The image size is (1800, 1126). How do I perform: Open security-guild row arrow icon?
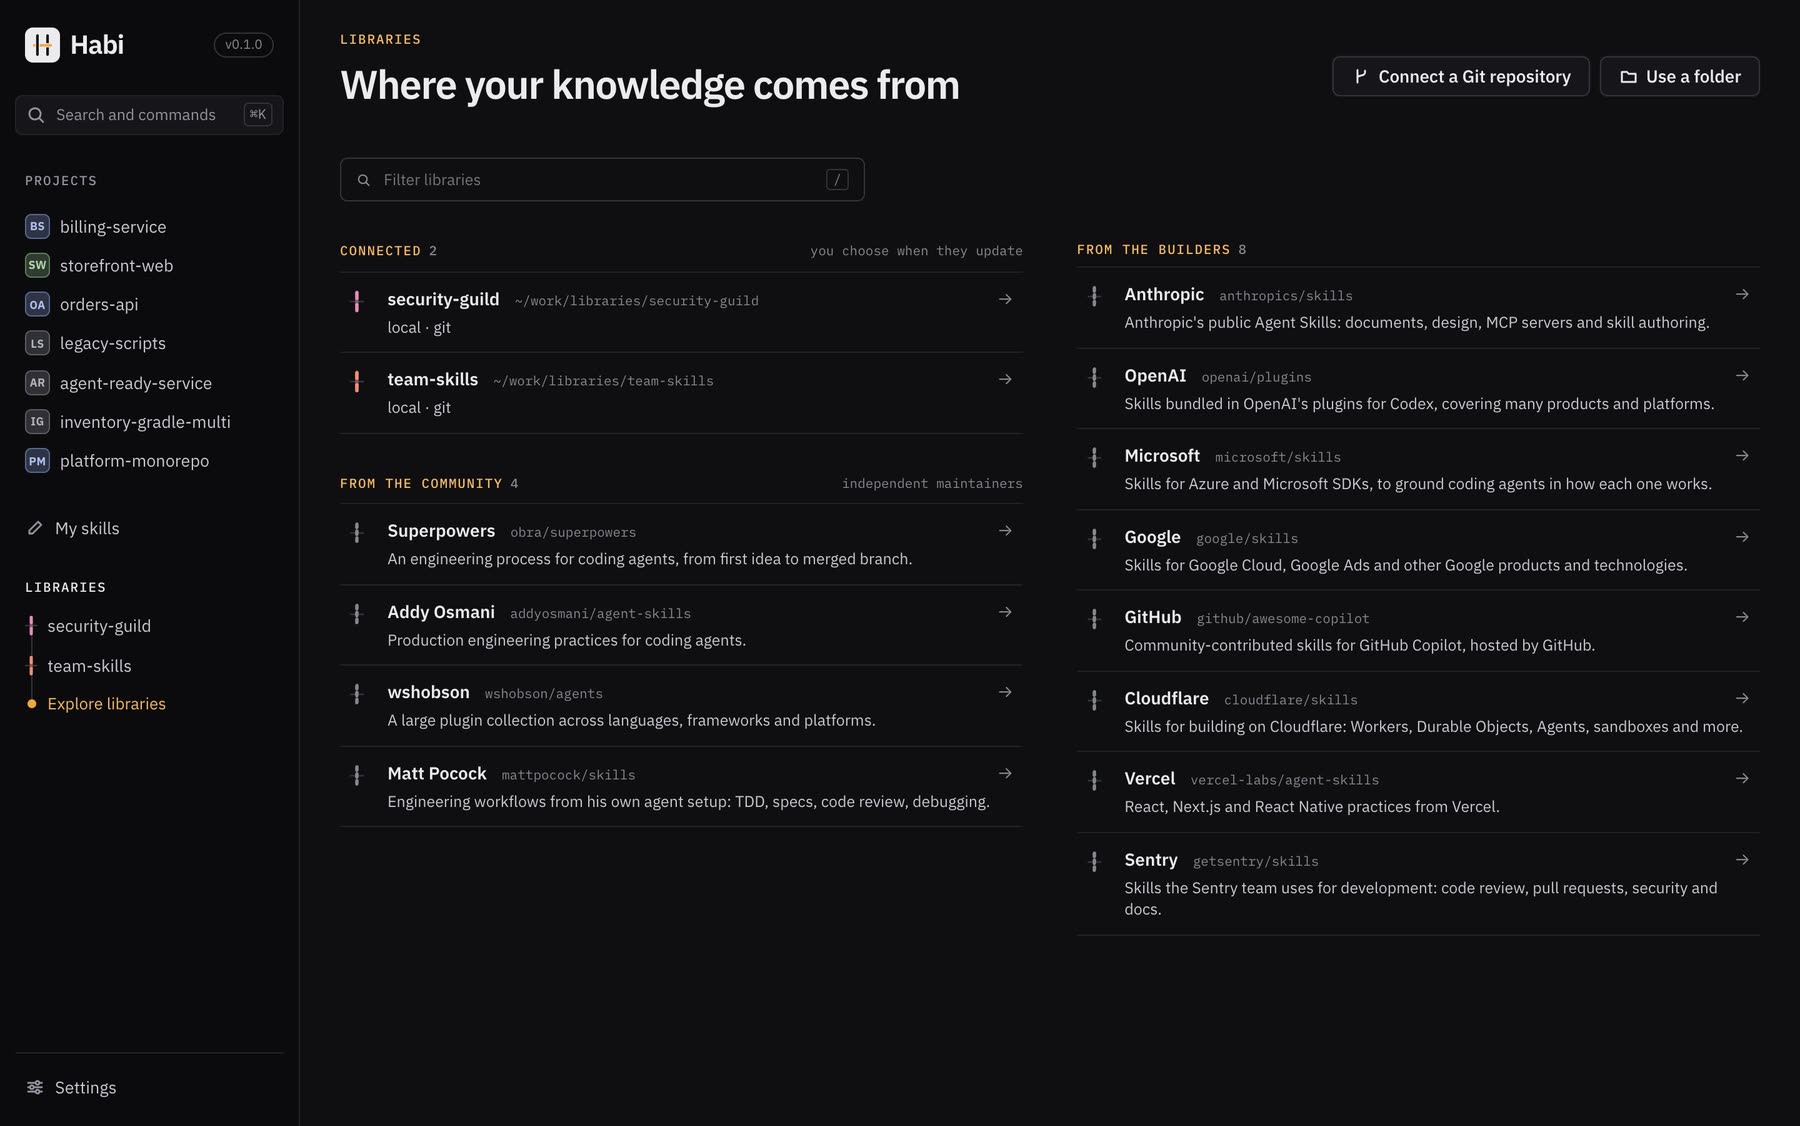tap(1005, 299)
